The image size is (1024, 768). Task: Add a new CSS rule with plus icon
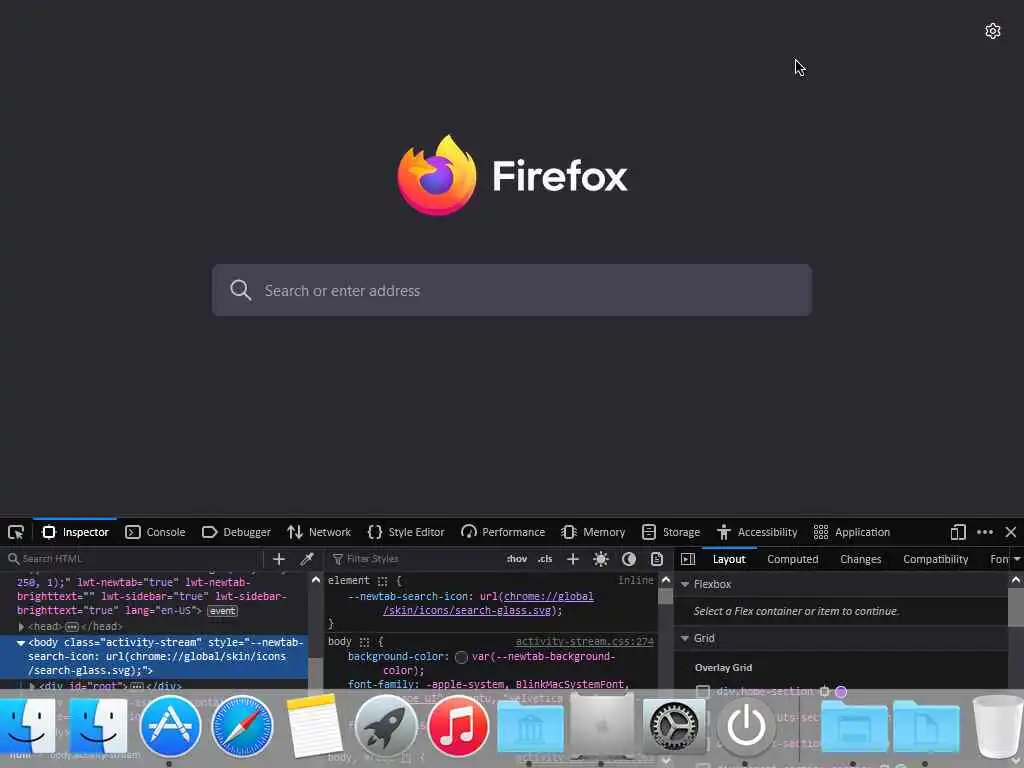[x=573, y=559]
